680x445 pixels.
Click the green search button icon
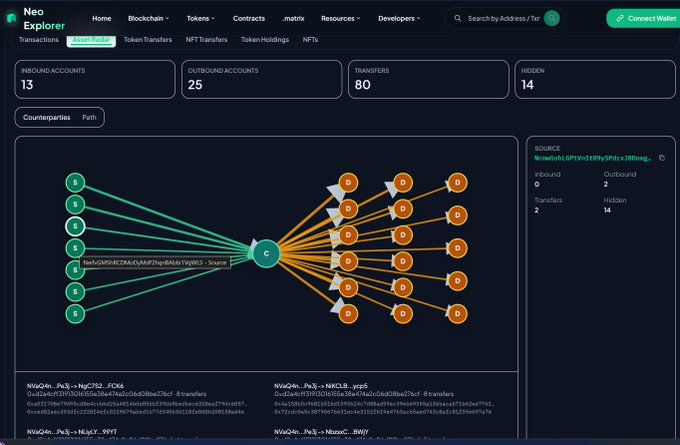[552, 18]
